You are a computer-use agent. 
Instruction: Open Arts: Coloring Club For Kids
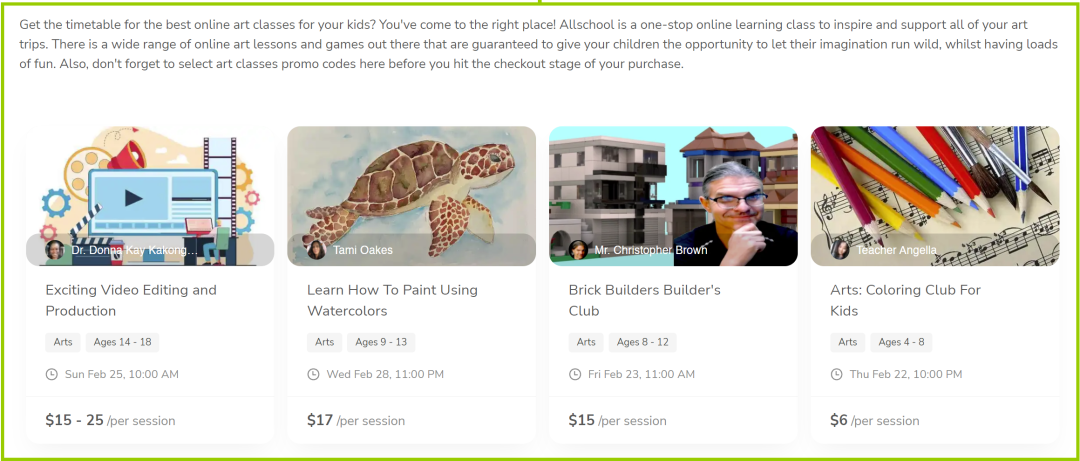(x=905, y=300)
